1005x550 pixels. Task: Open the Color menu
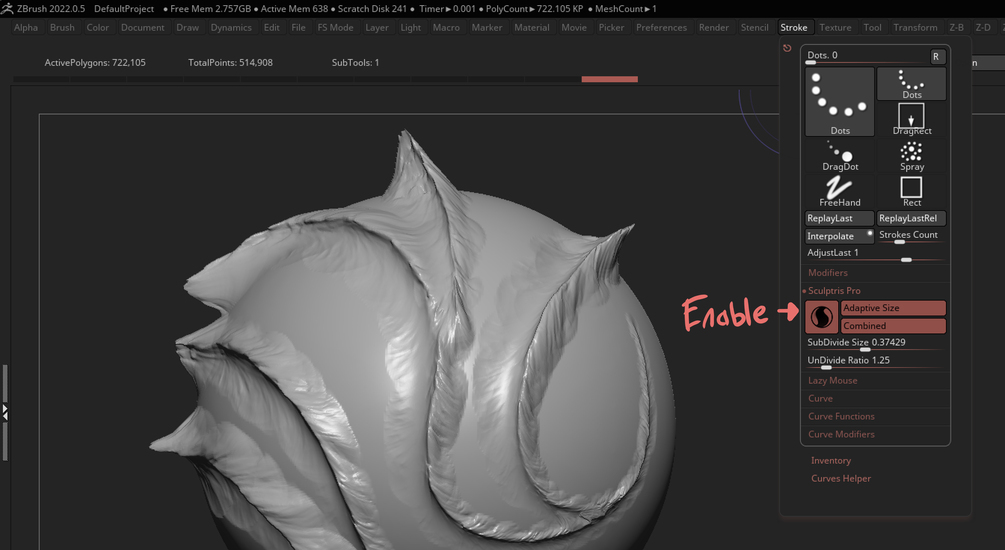click(x=97, y=27)
